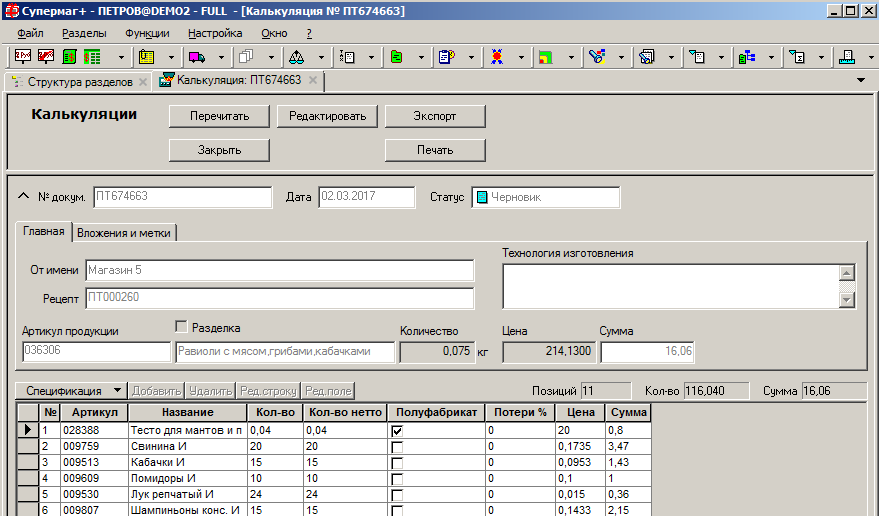Open the tab list arrow at right of tab bar
This screenshot has width=879, height=516.
[x=861, y=80]
